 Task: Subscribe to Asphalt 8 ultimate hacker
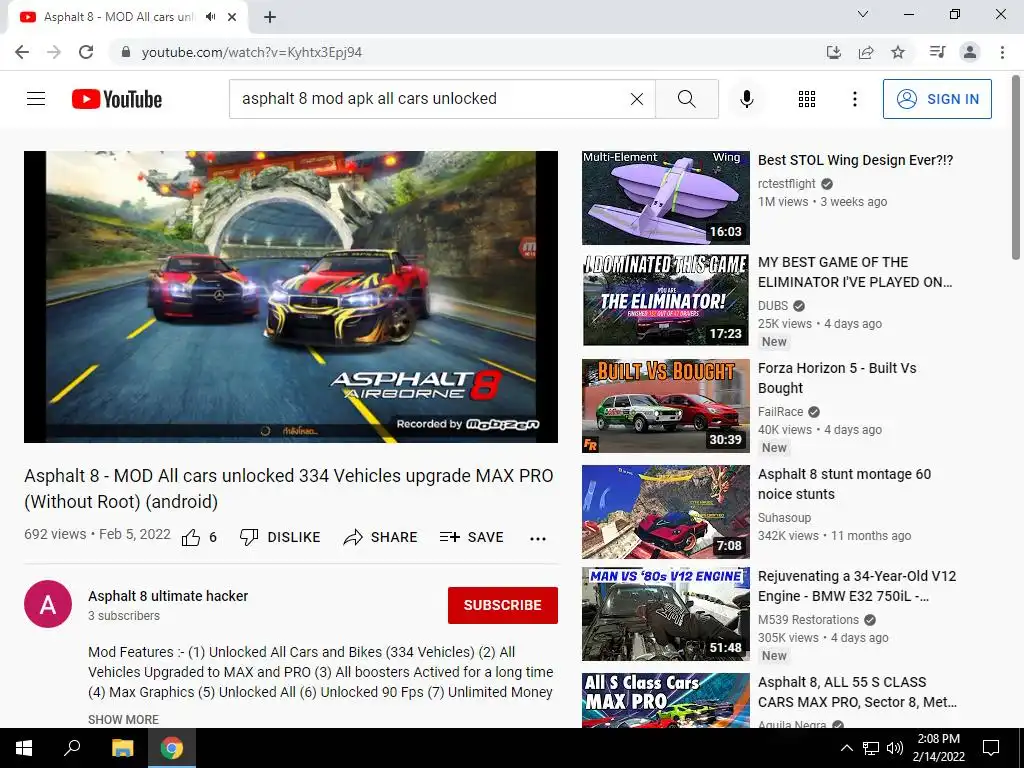[x=502, y=605]
